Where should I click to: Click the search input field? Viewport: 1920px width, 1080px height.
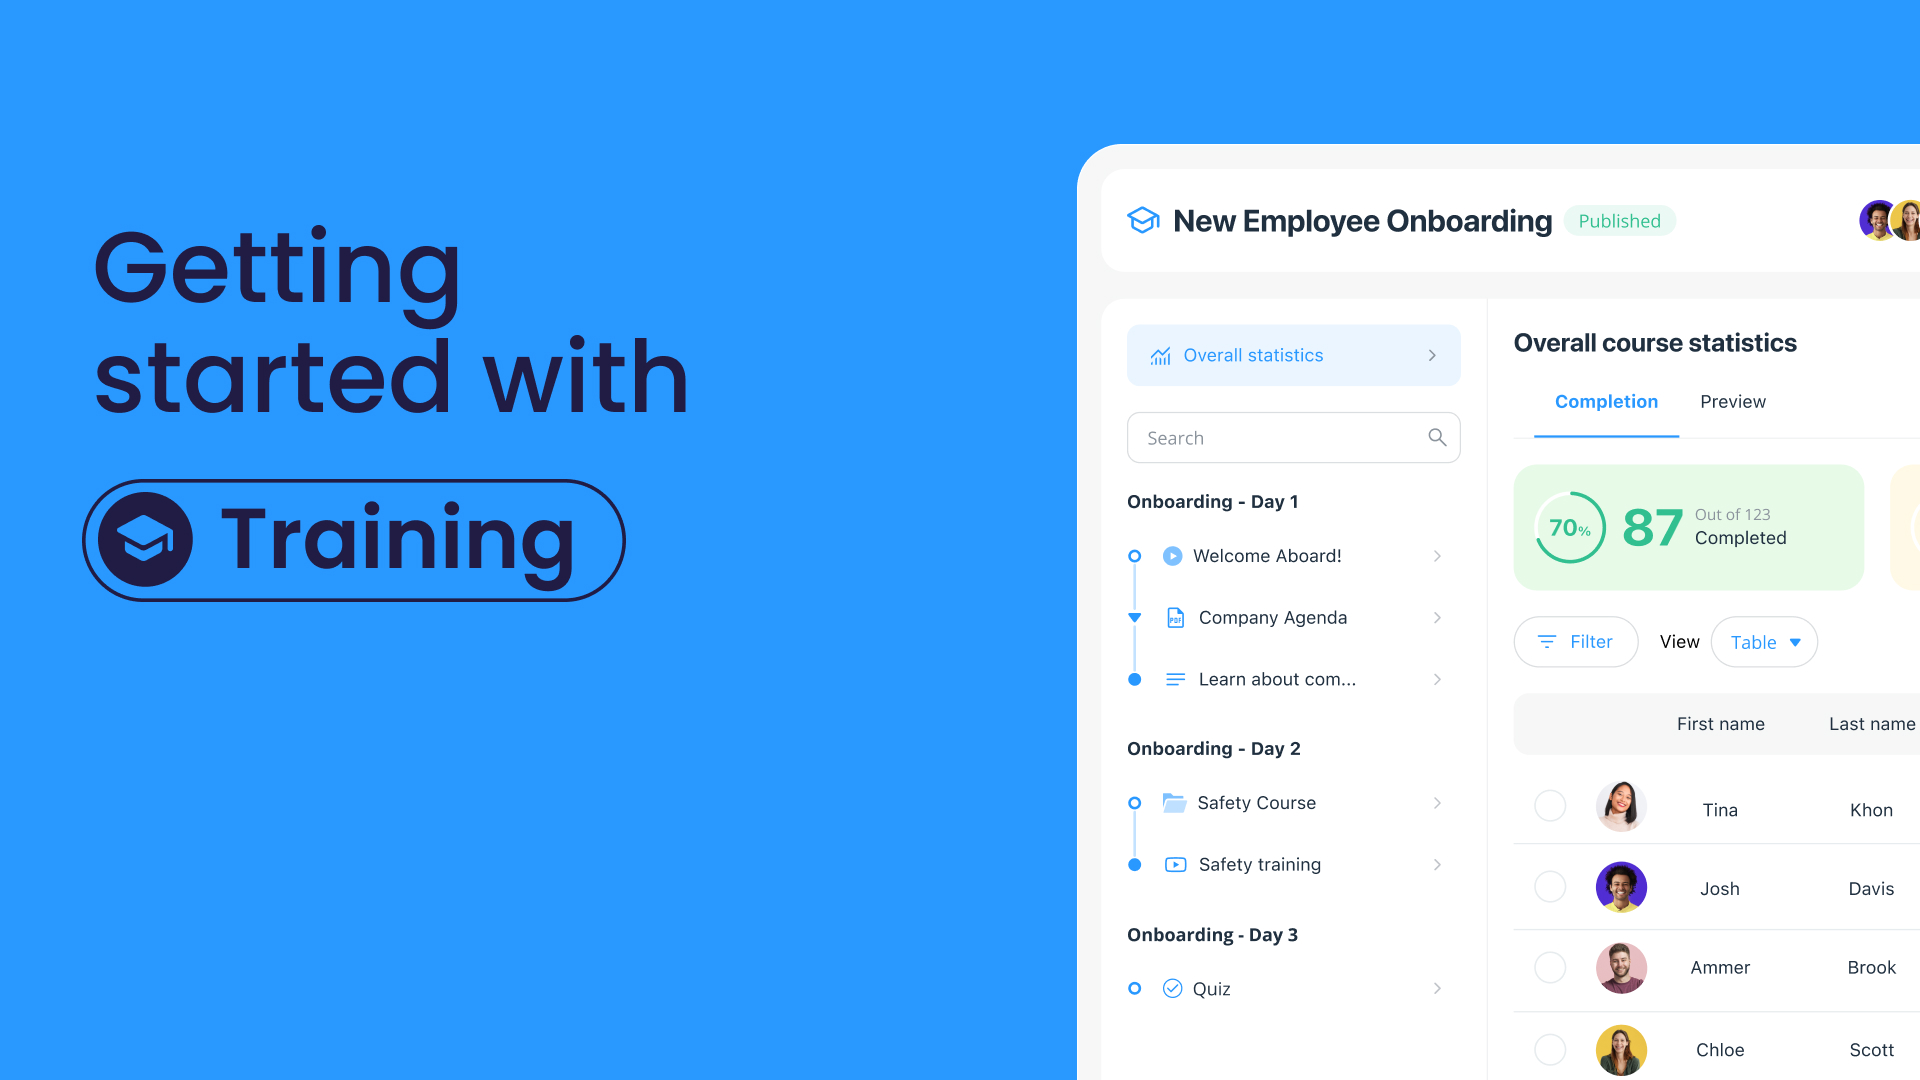tap(1294, 438)
